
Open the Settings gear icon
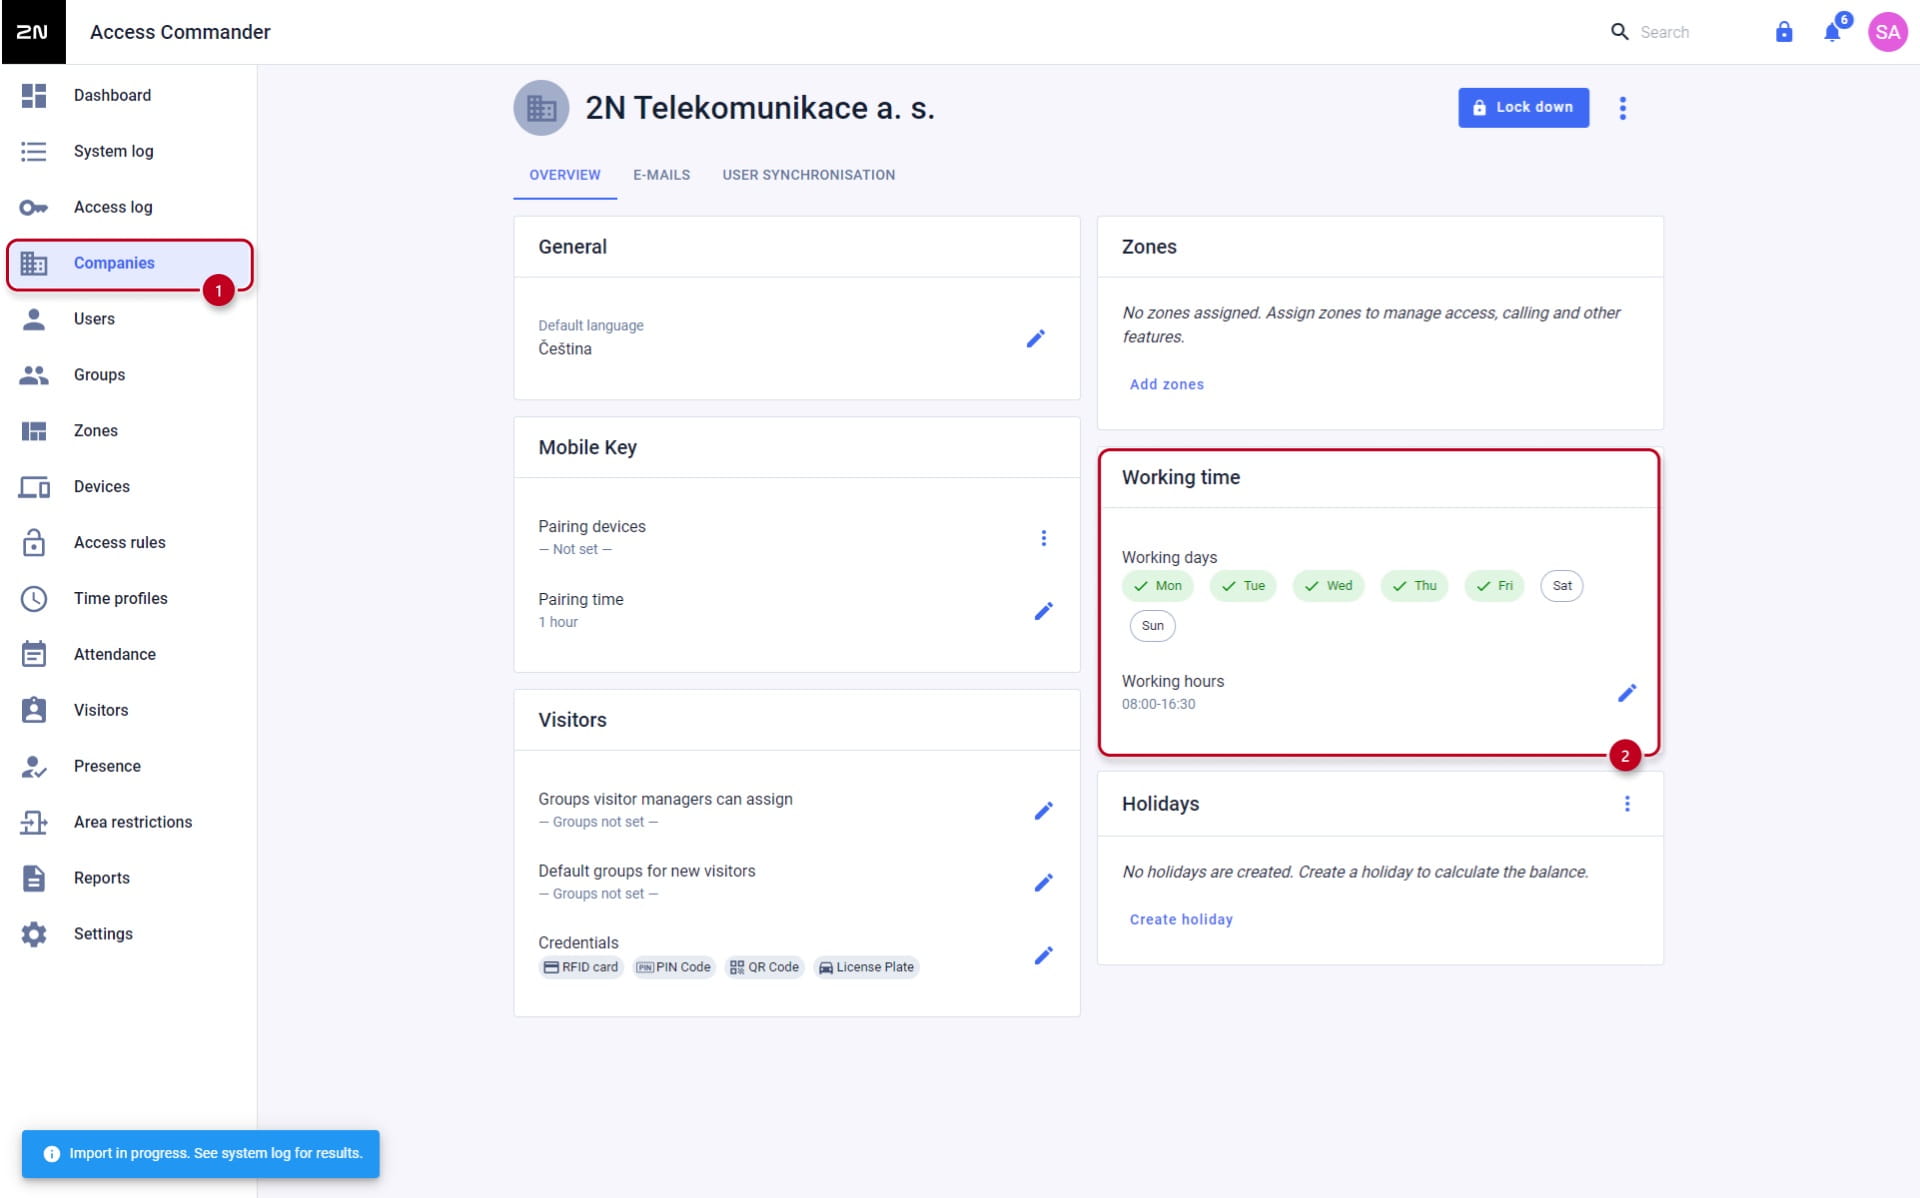click(34, 934)
